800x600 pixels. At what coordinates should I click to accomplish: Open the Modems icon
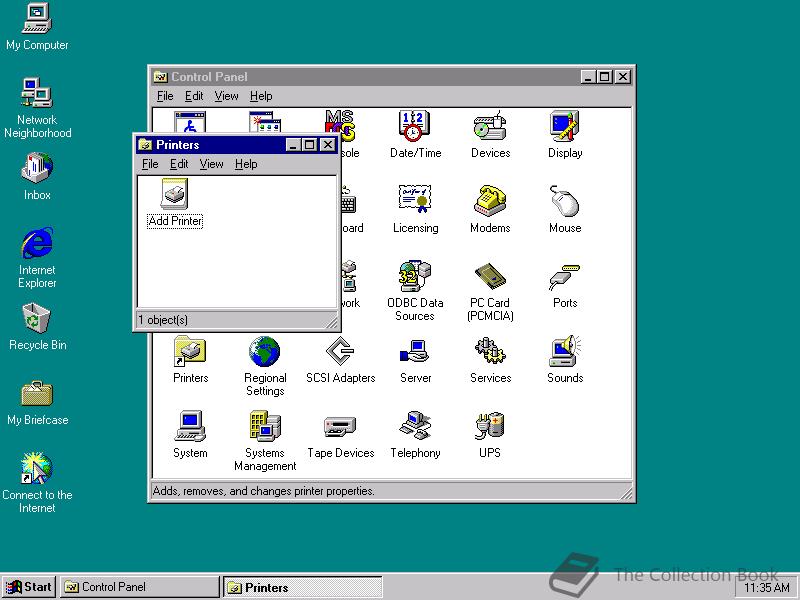click(x=490, y=209)
